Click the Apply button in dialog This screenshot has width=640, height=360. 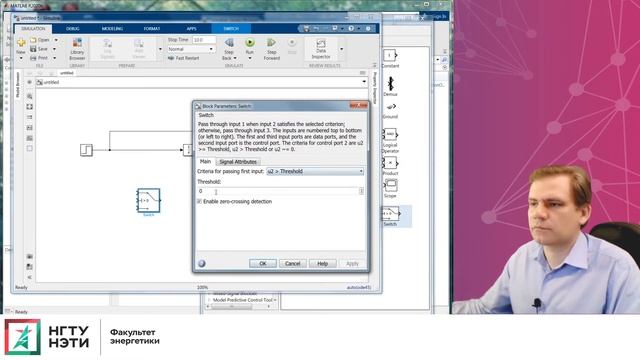coord(352,264)
